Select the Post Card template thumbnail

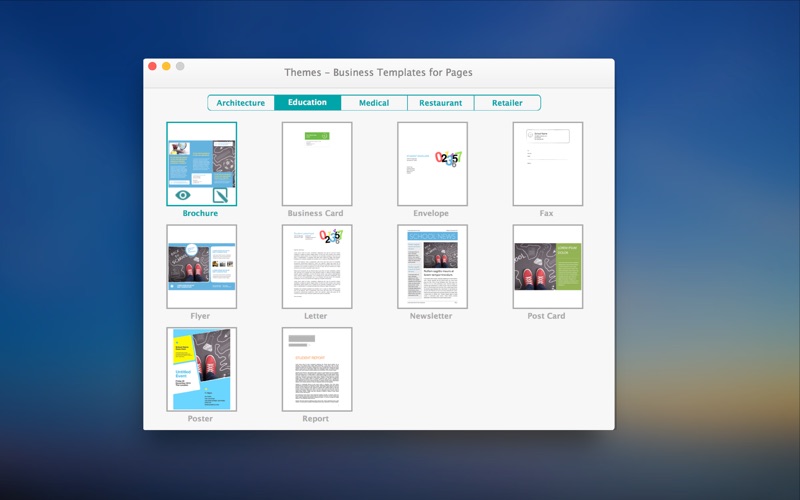547,266
